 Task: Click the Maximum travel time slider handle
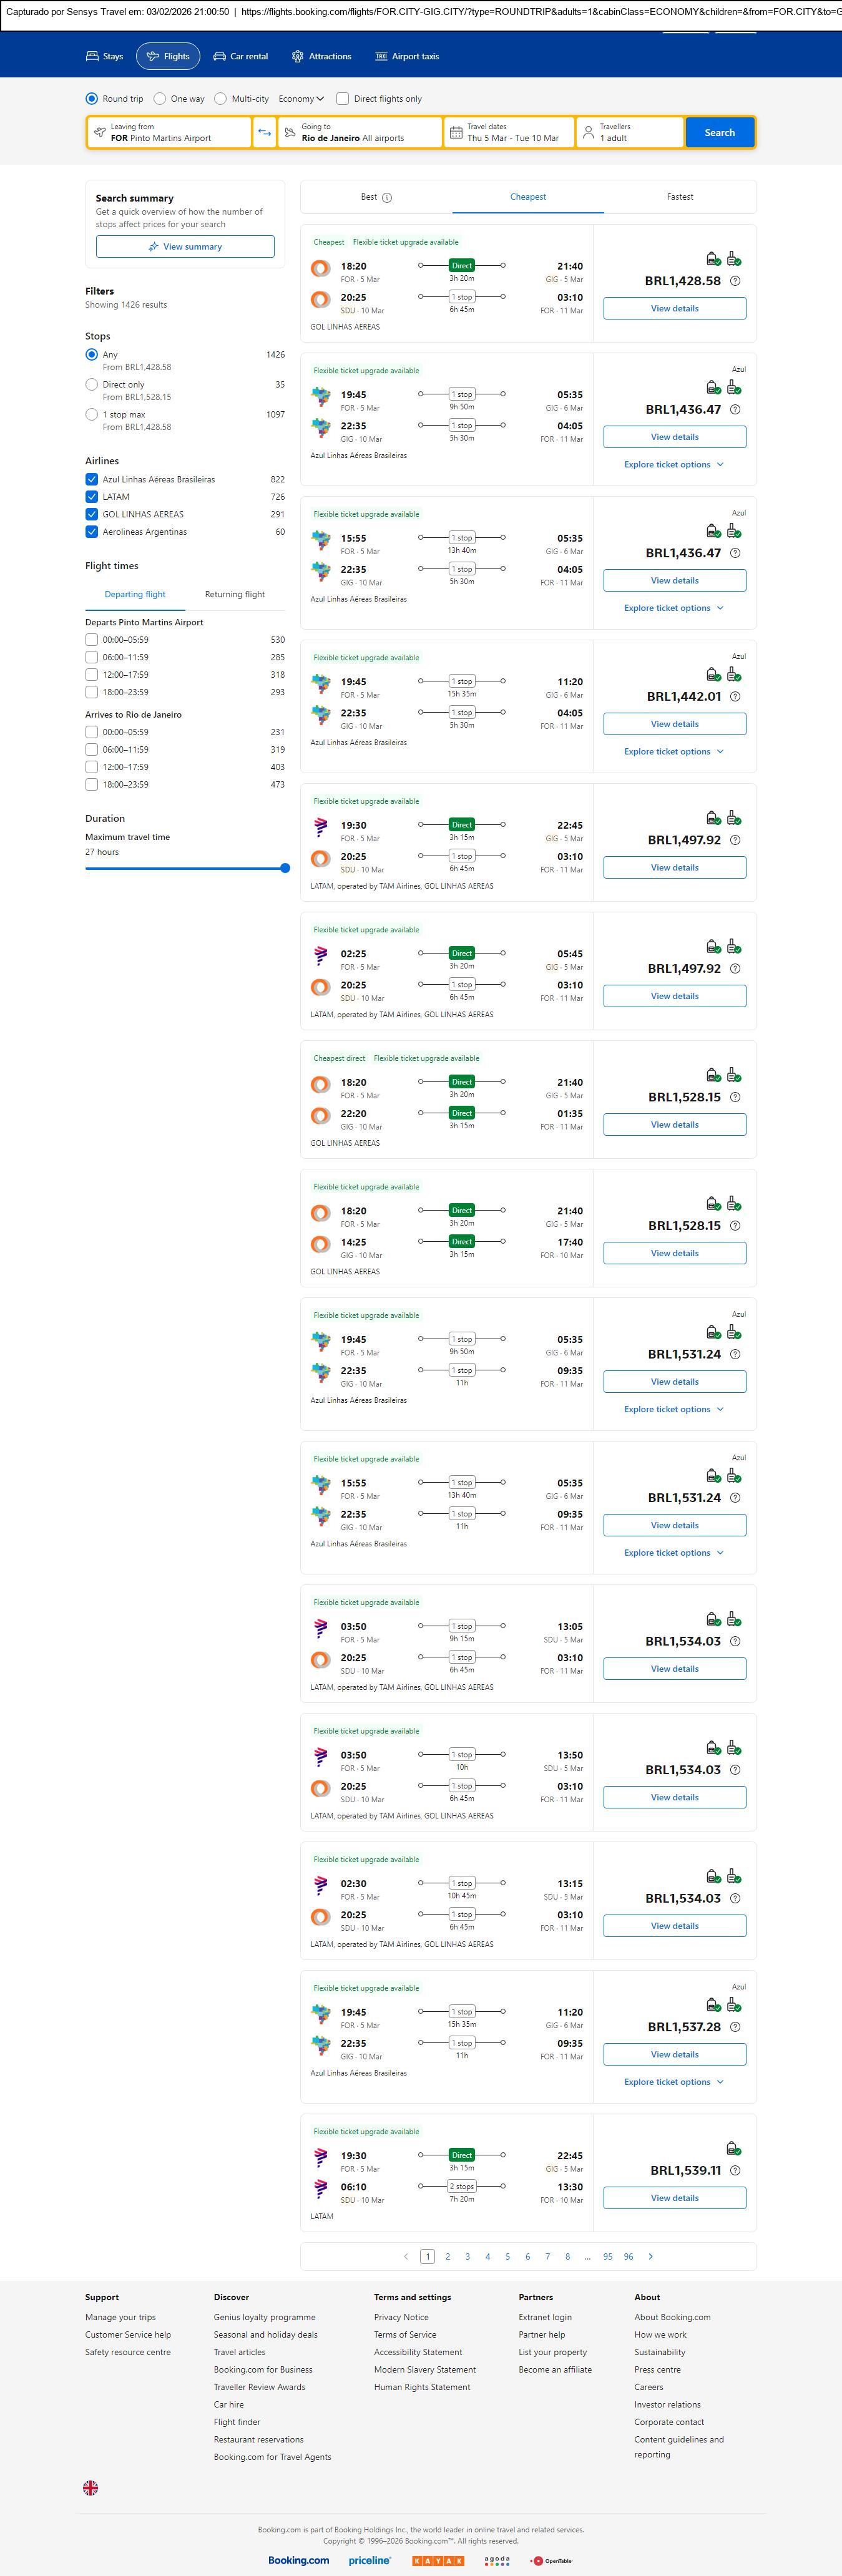point(285,868)
